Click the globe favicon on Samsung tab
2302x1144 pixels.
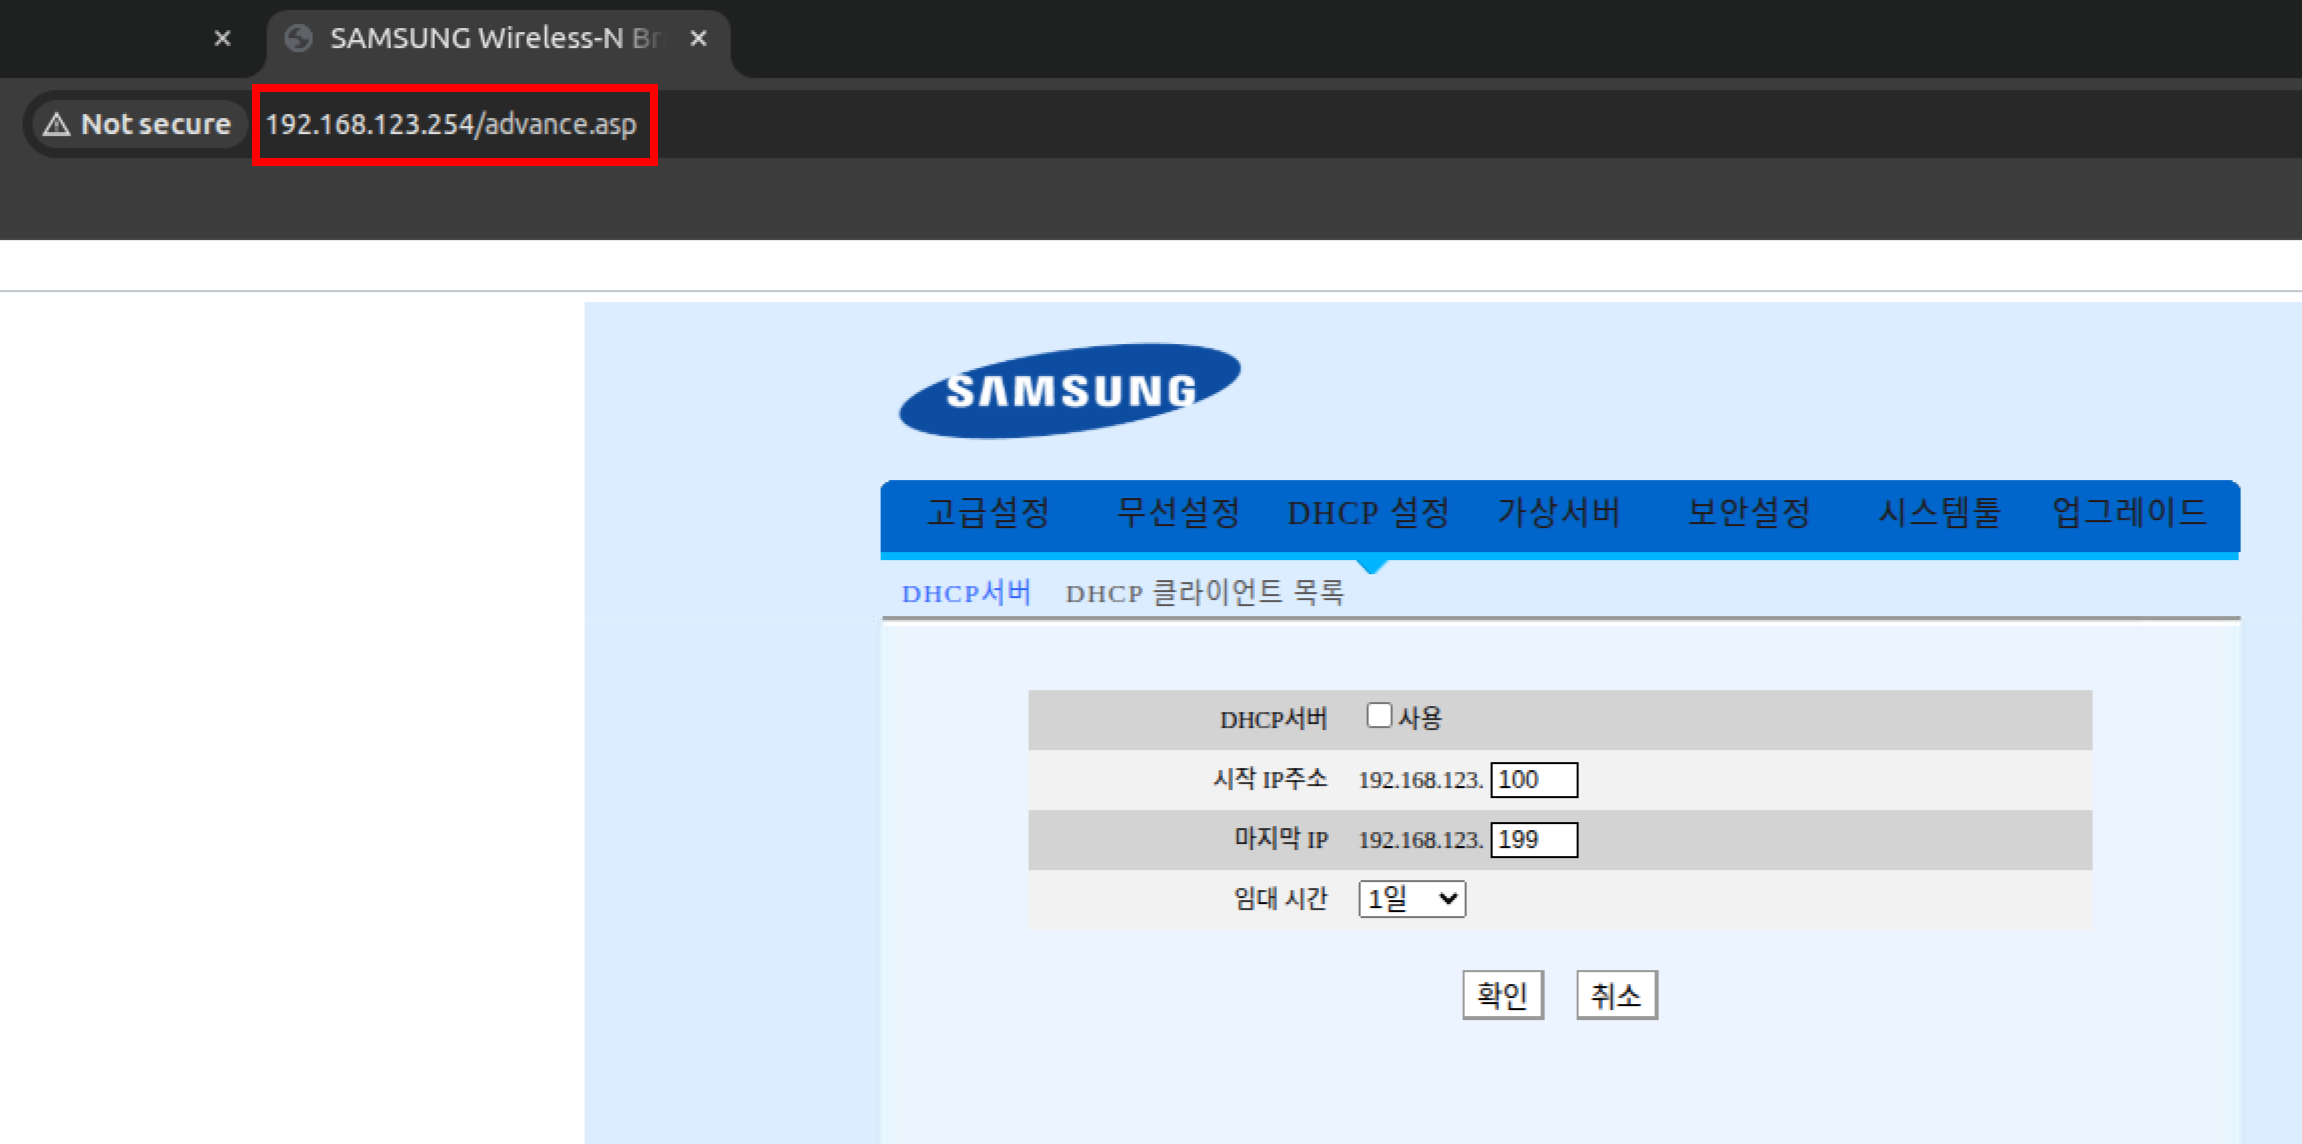pos(298,38)
